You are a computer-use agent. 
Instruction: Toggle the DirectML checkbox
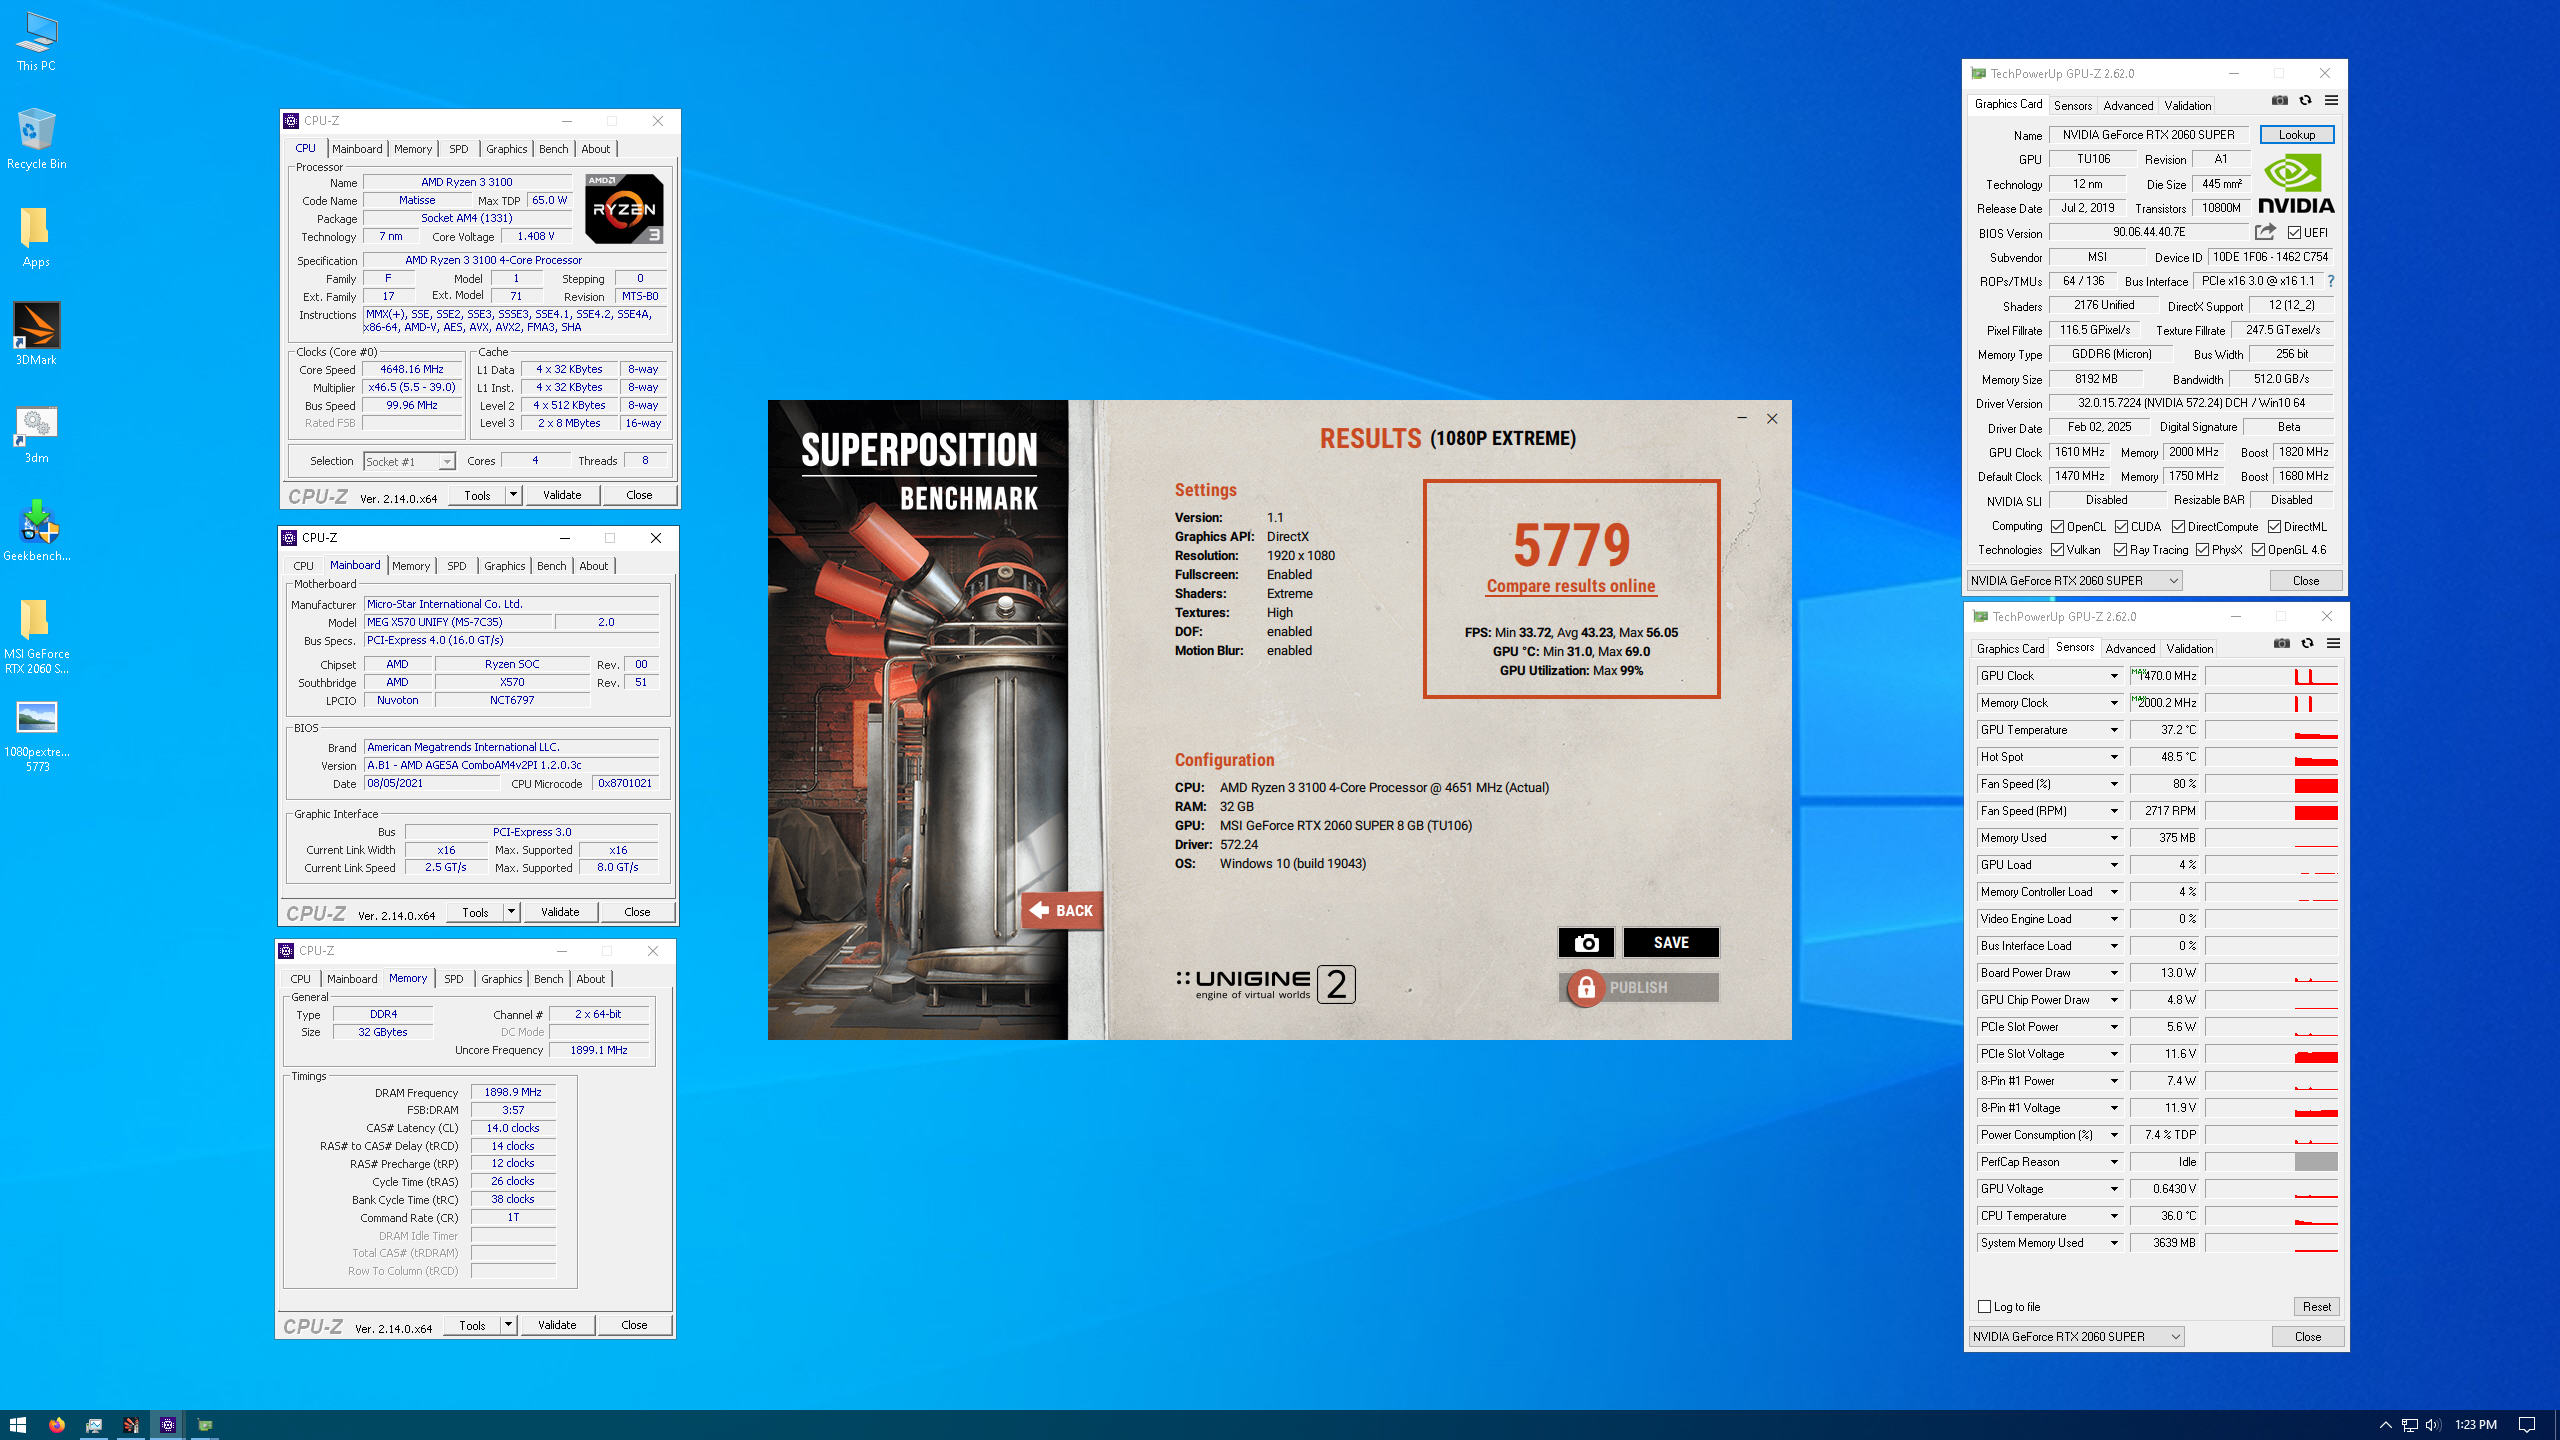(2274, 526)
